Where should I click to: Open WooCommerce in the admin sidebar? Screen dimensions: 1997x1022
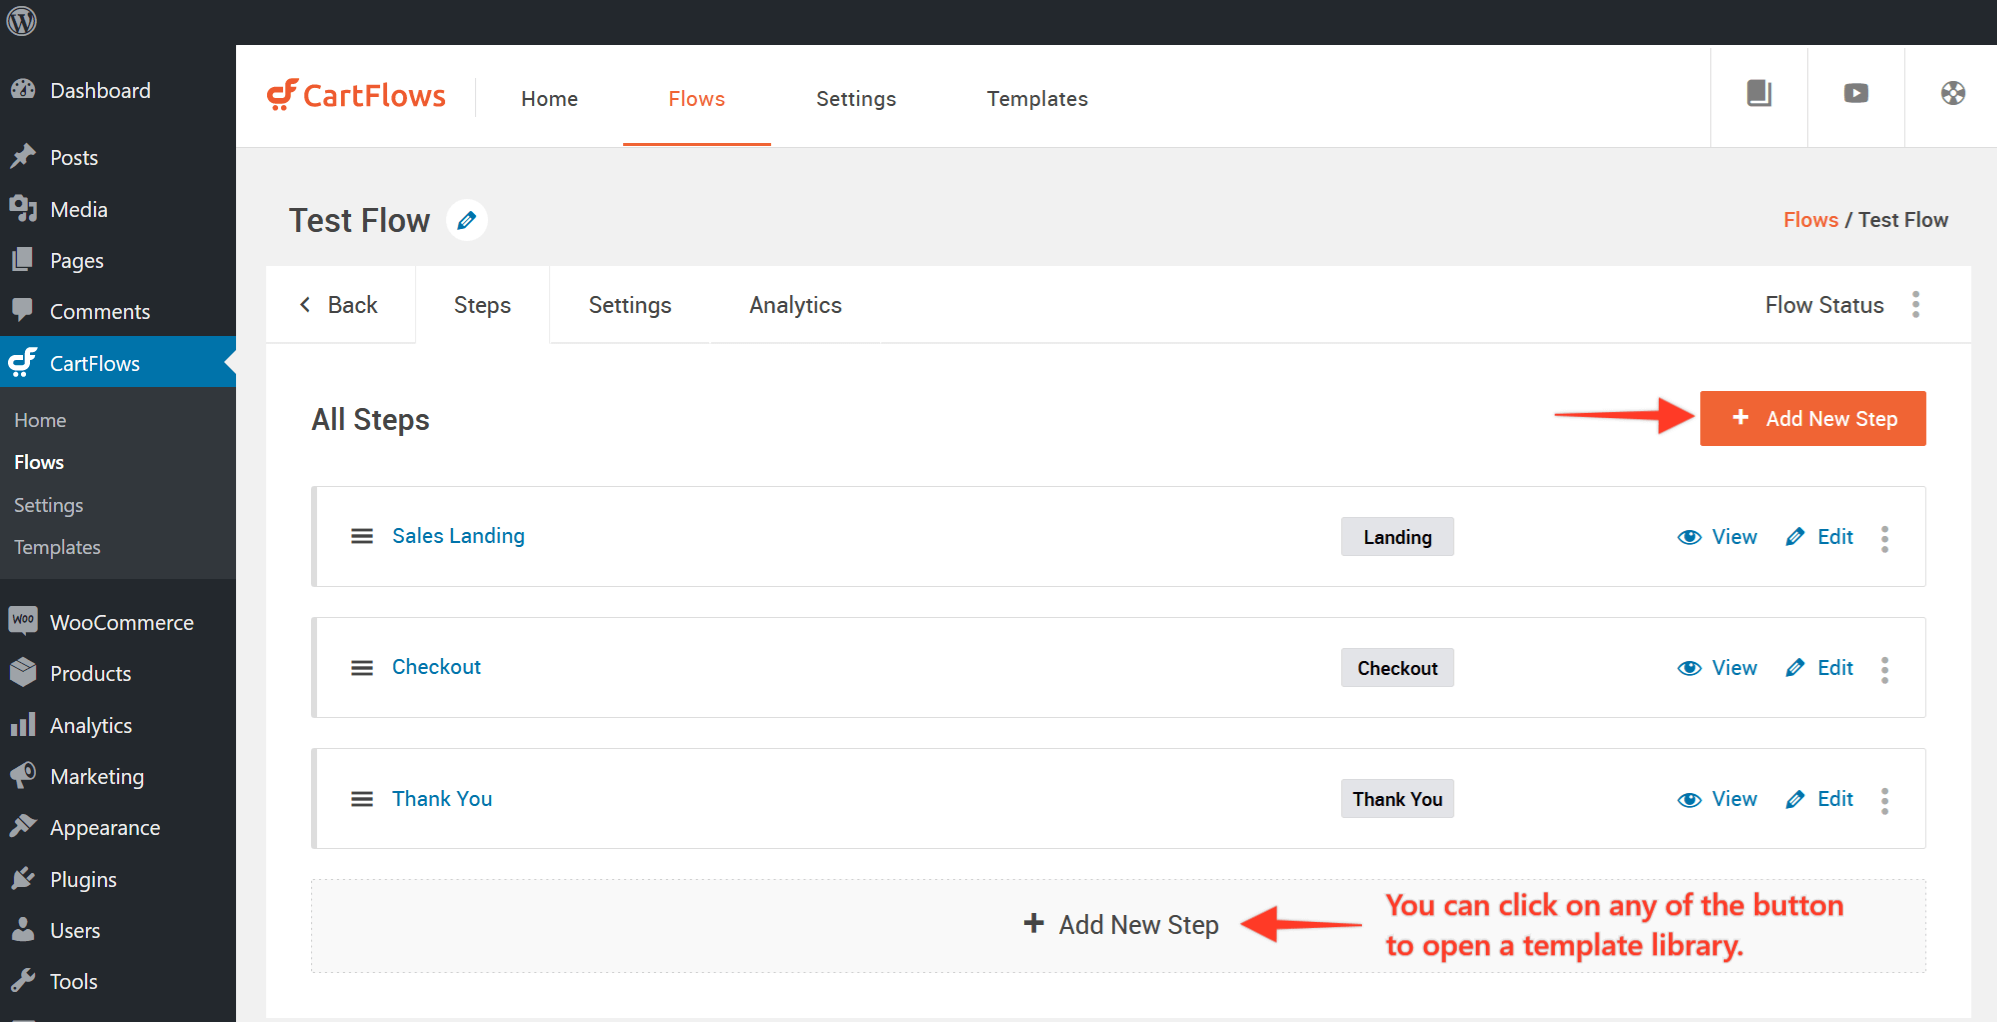pyautogui.click(x=121, y=622)
